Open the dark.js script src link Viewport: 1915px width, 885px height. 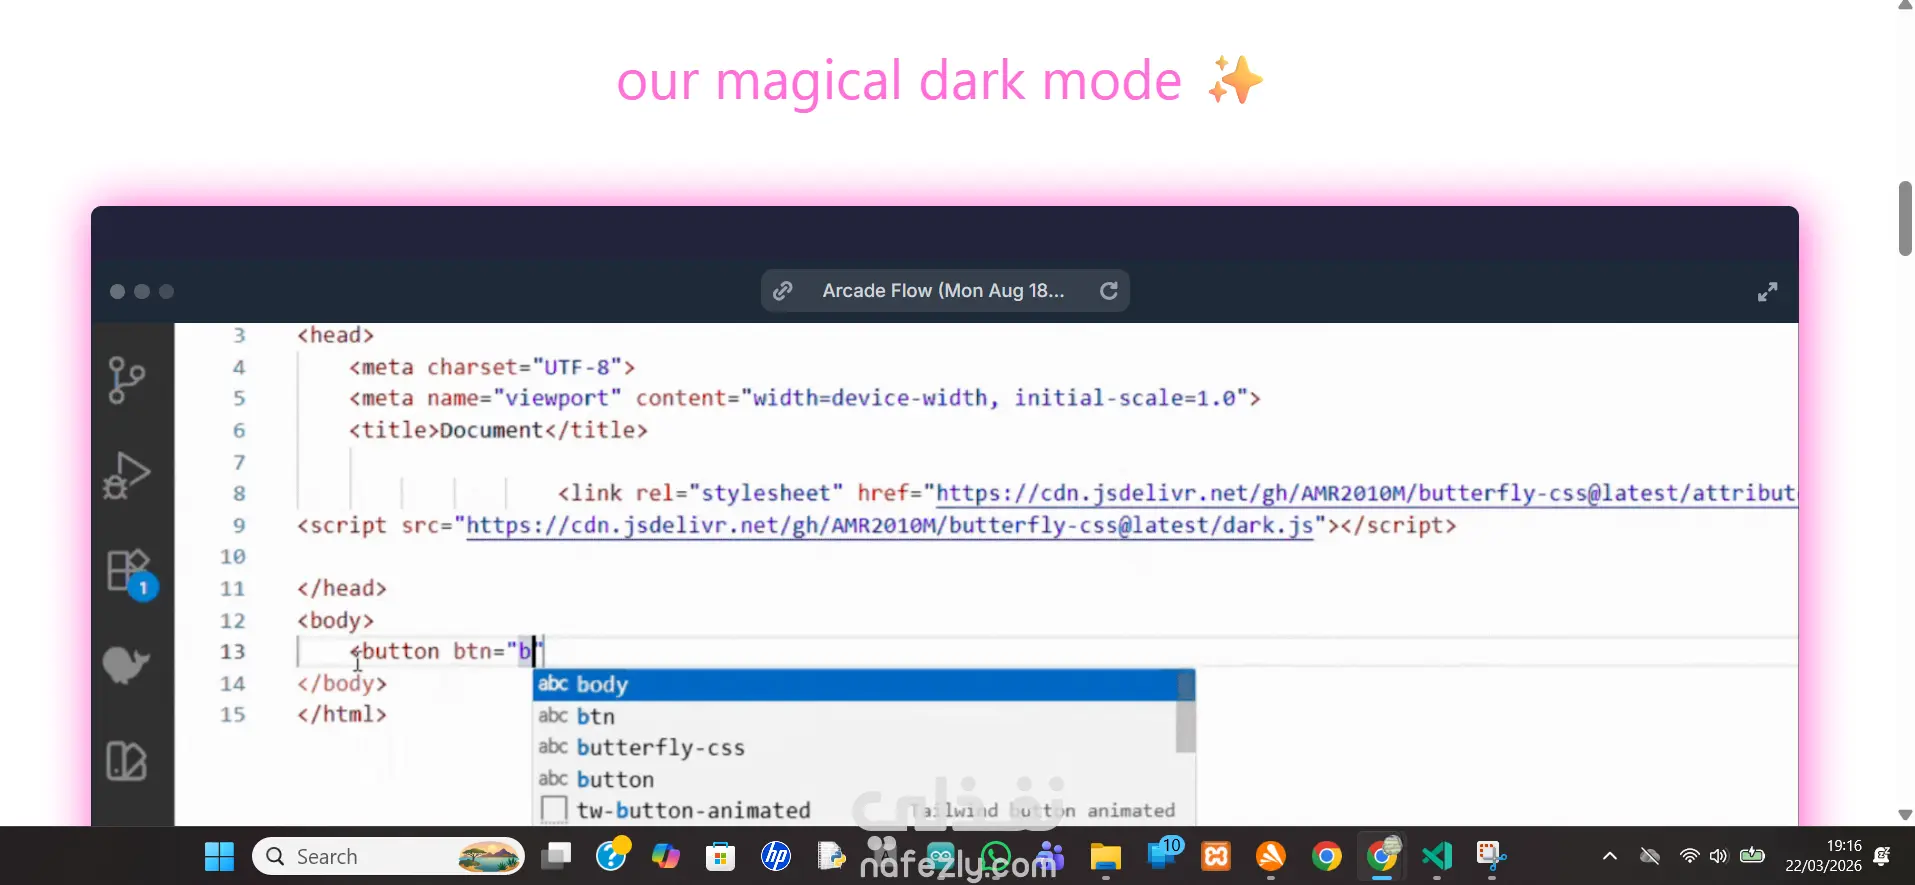tap(890, 525)
